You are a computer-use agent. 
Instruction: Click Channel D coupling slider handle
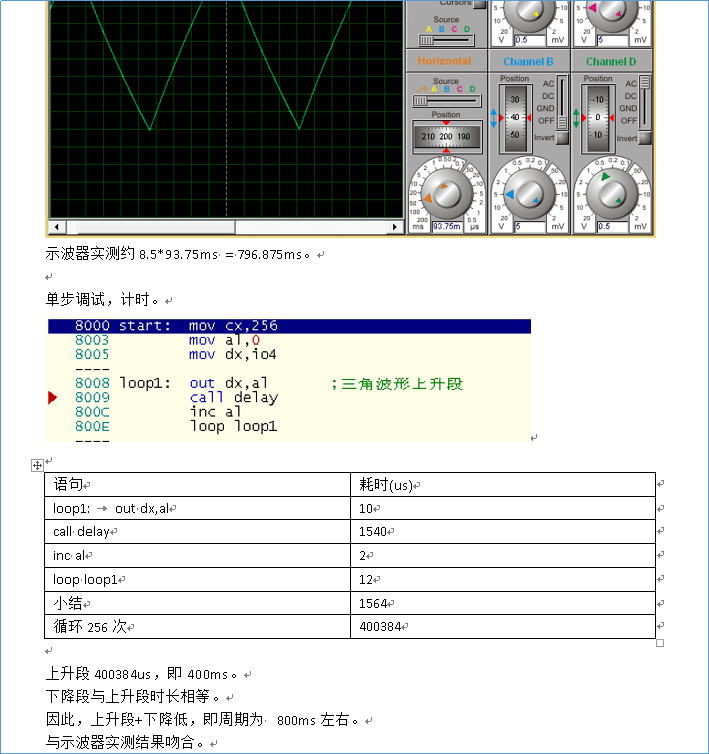645,82
